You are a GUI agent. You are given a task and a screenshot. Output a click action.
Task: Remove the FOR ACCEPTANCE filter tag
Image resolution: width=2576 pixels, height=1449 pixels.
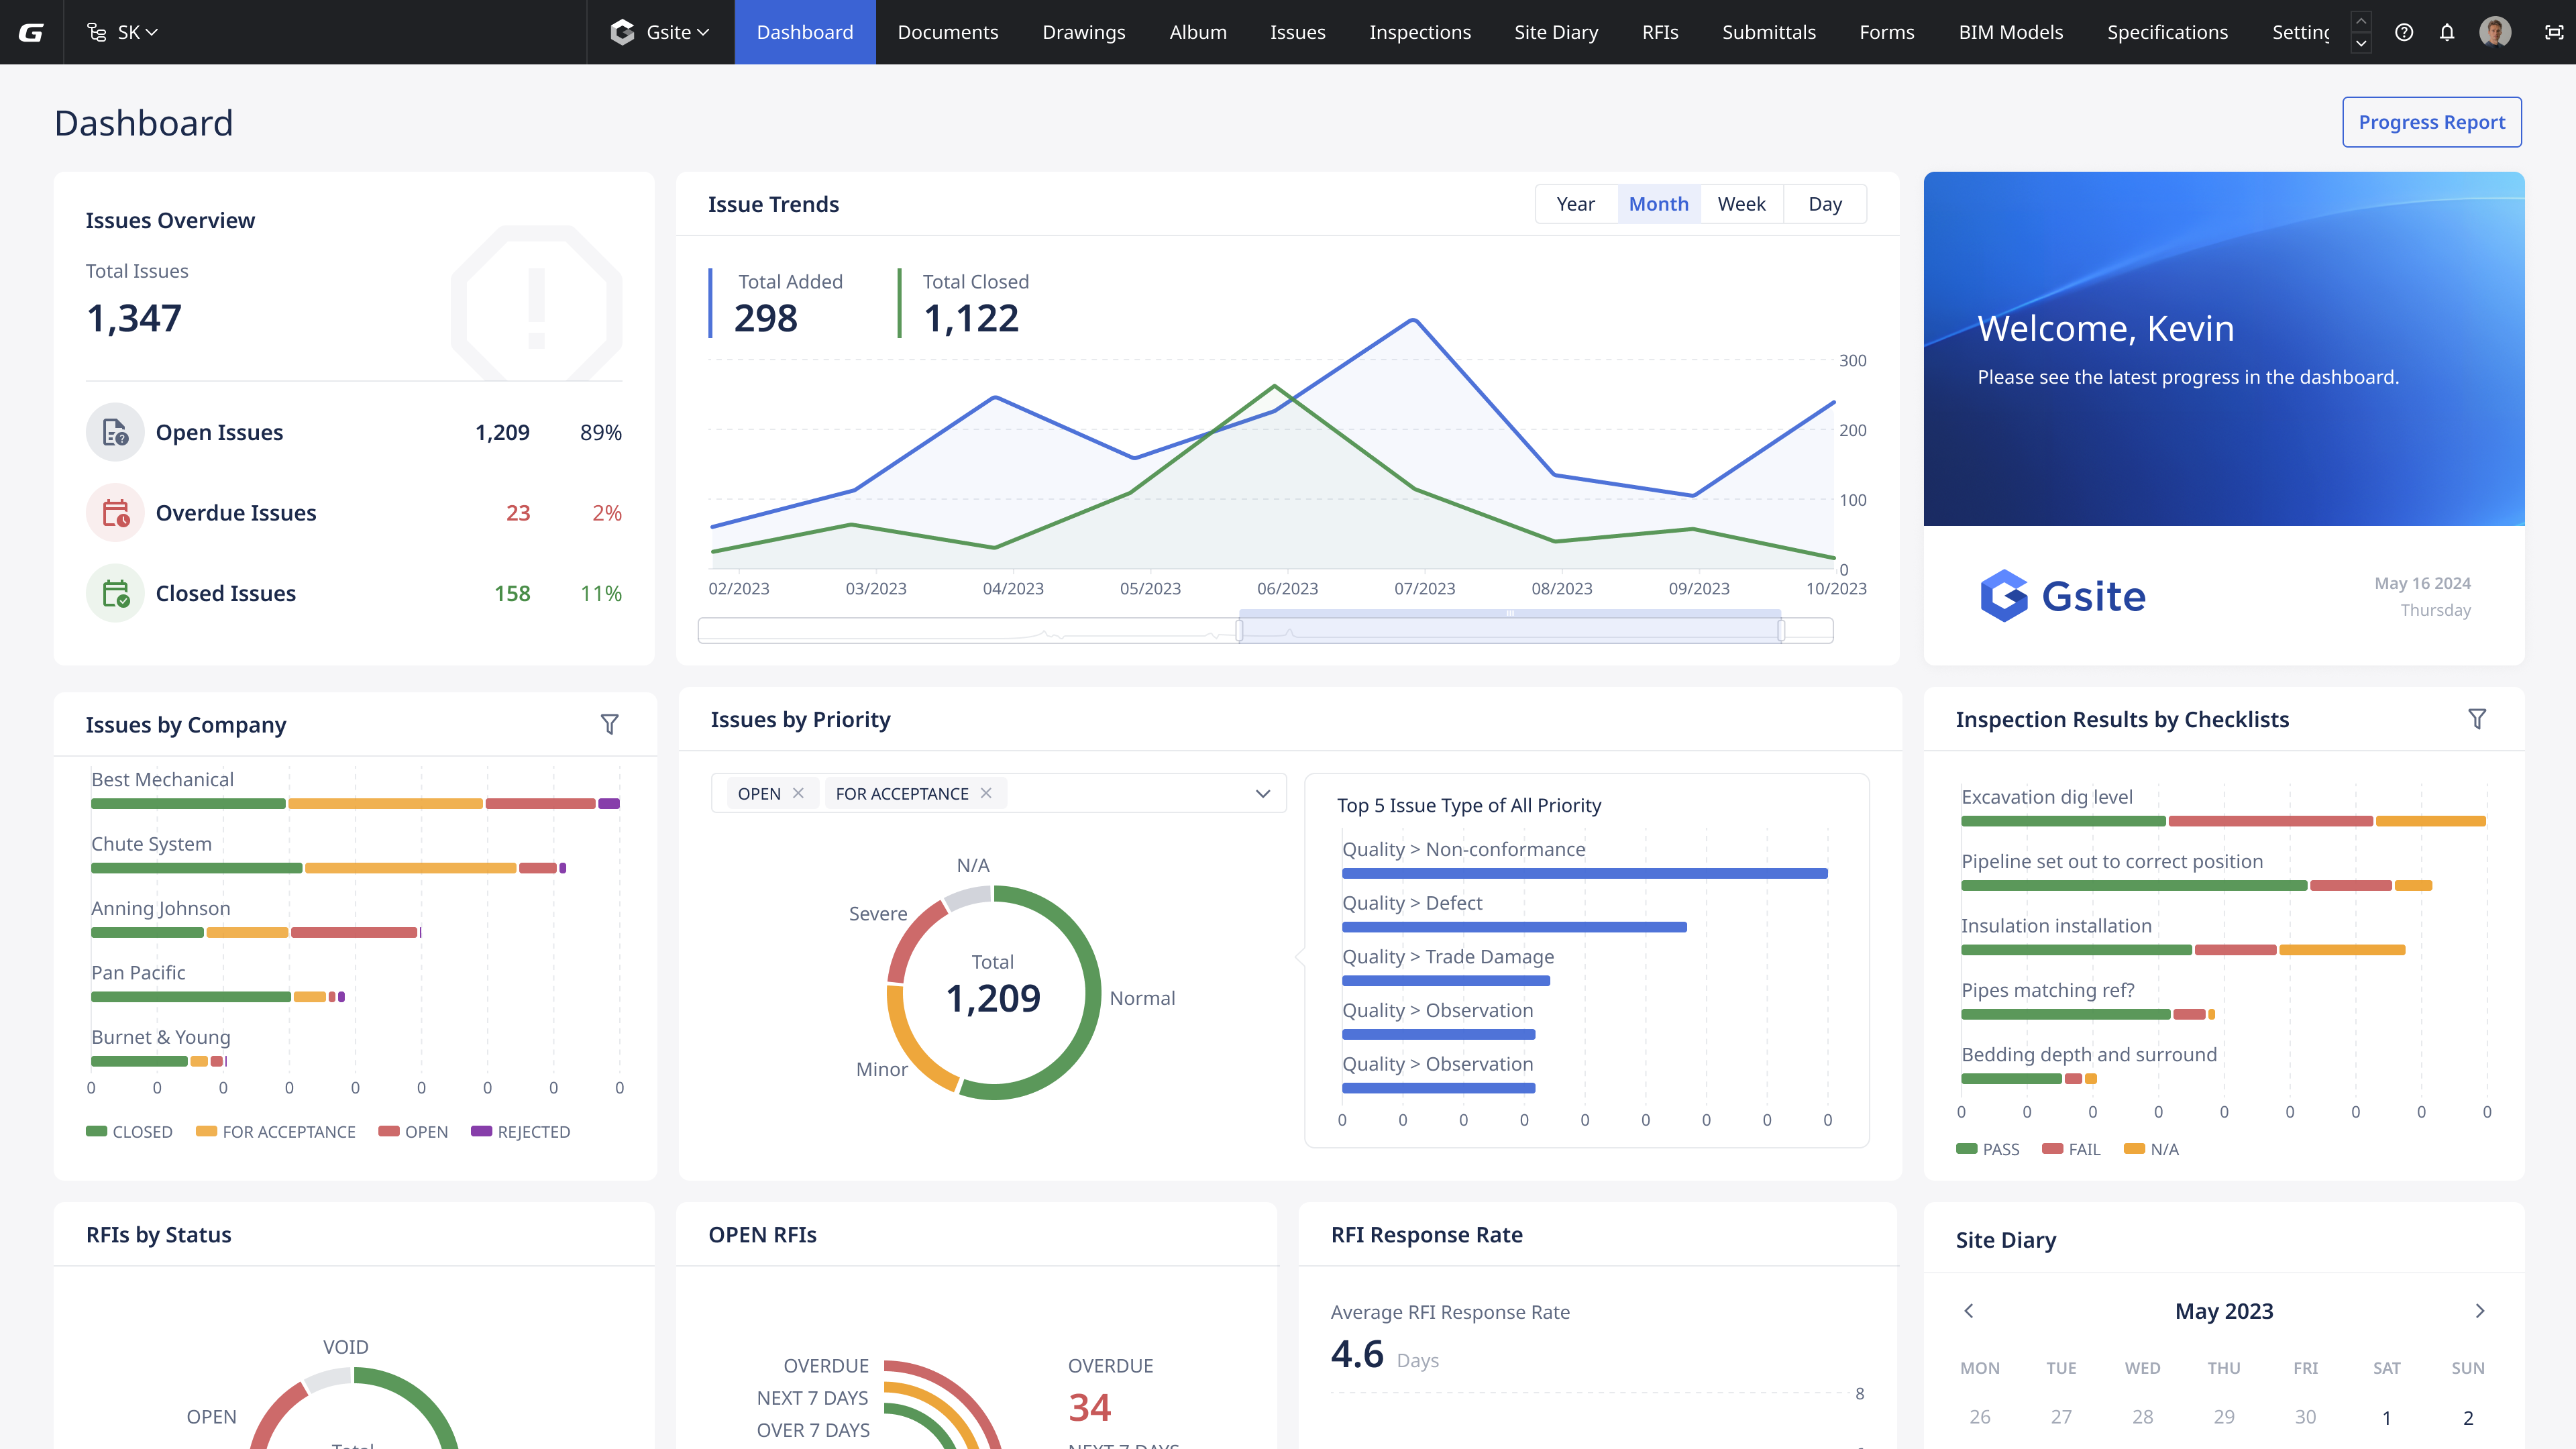pyautogui.click(x=986, y=793)
